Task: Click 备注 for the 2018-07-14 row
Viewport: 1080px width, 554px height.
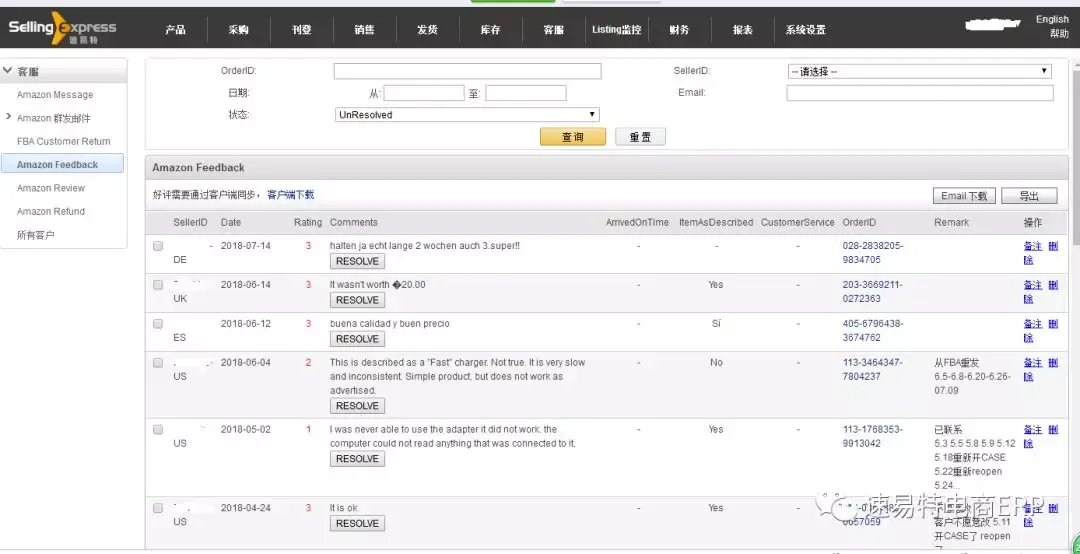Action: click(1032, 246)
